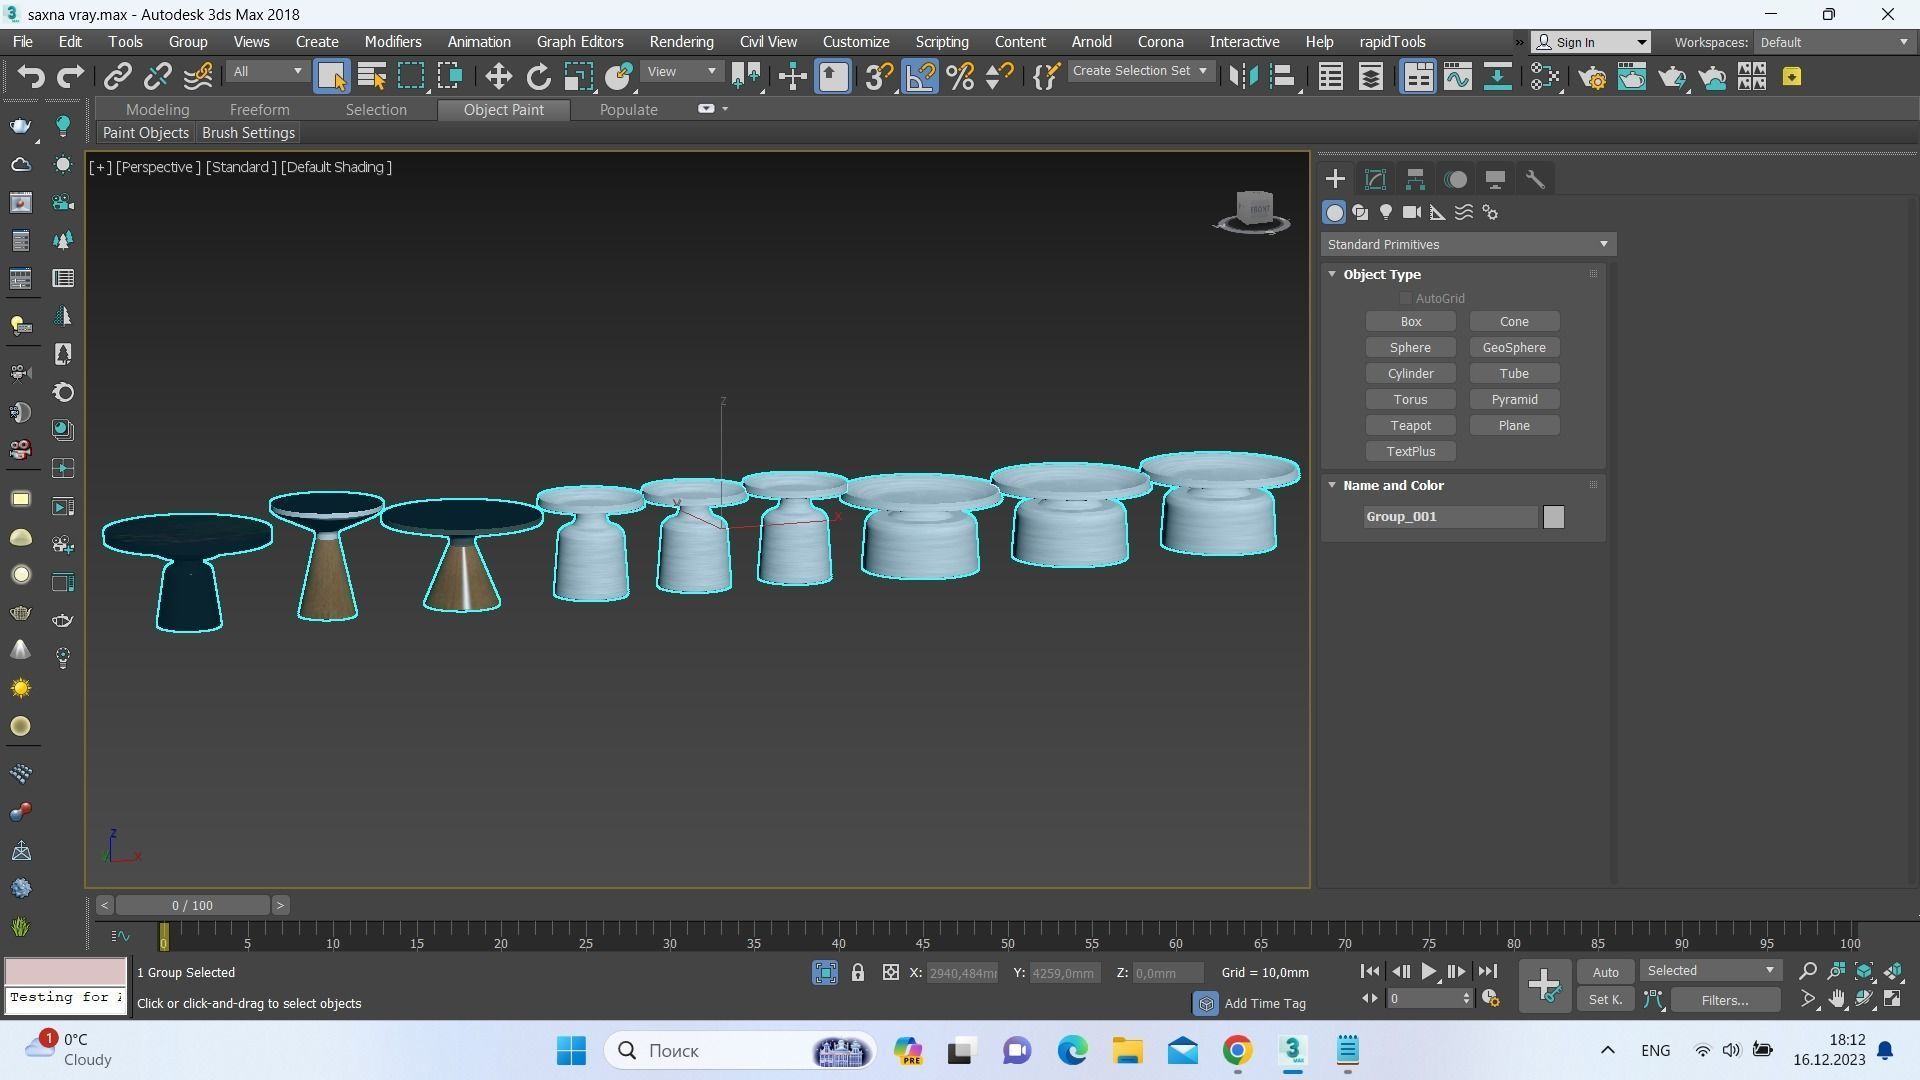The width and height of the screenshot is (1920, 1080).
Task: Open the Modify command panel tab
Action: (1375, 180)
